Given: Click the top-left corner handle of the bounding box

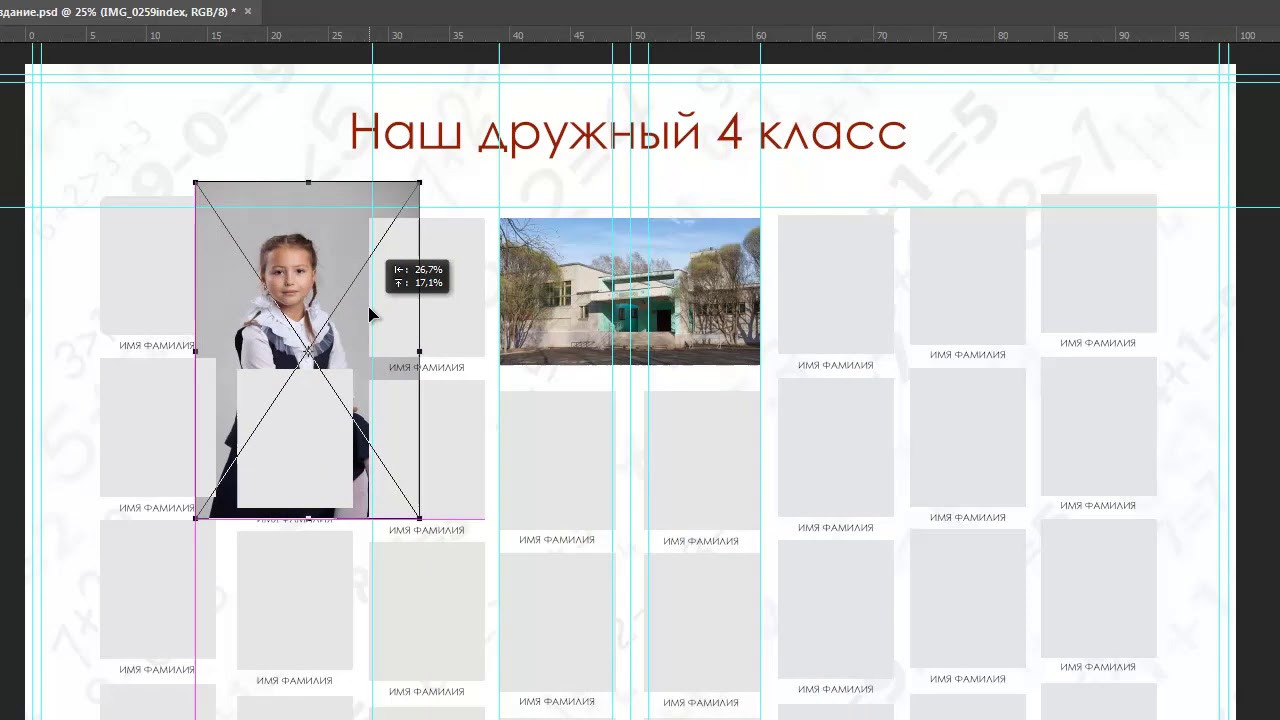Looking at the screenshot, I should pos(196,183).
